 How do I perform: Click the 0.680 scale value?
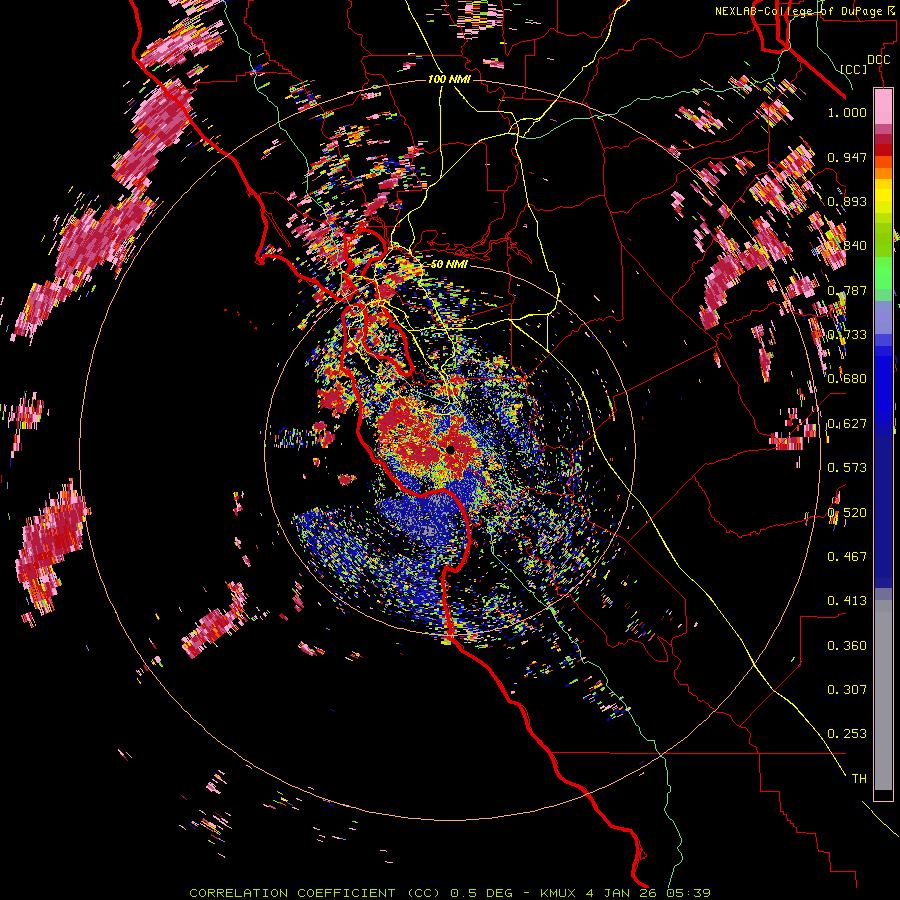pos(847,379)
